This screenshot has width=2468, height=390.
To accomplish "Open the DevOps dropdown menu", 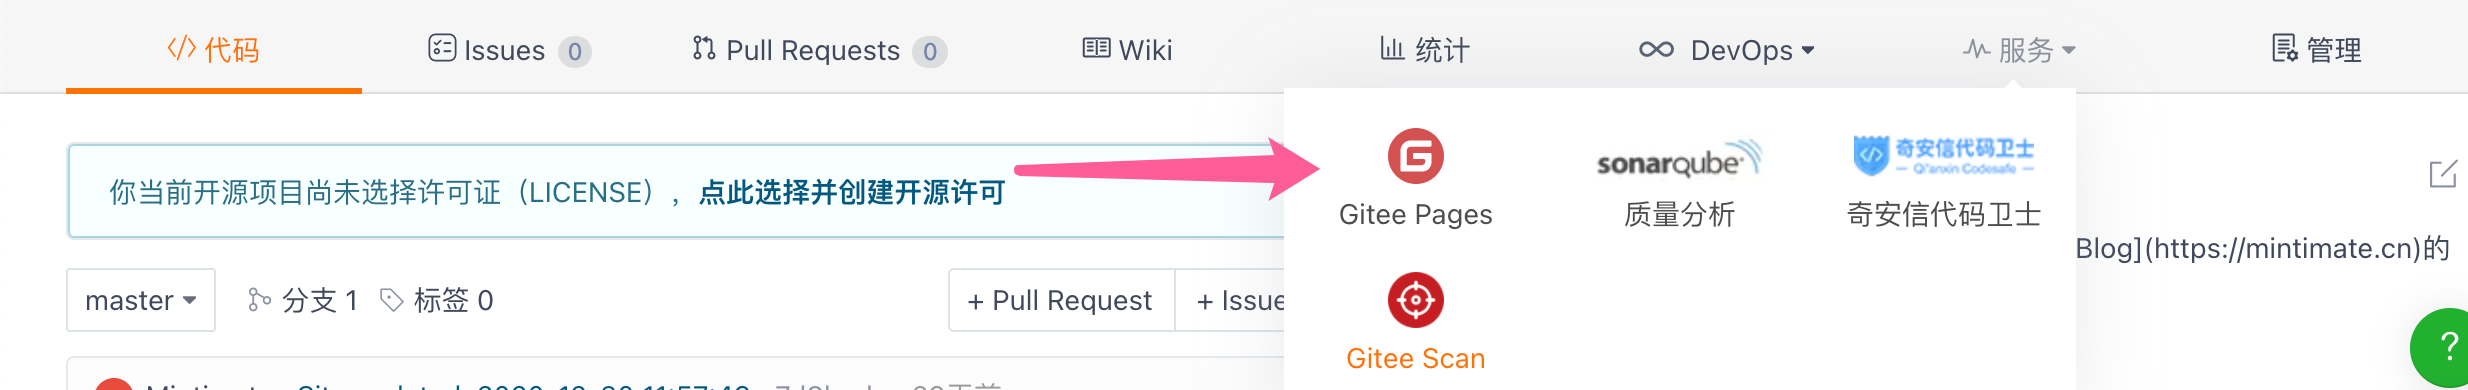I will coord(1727,50).
